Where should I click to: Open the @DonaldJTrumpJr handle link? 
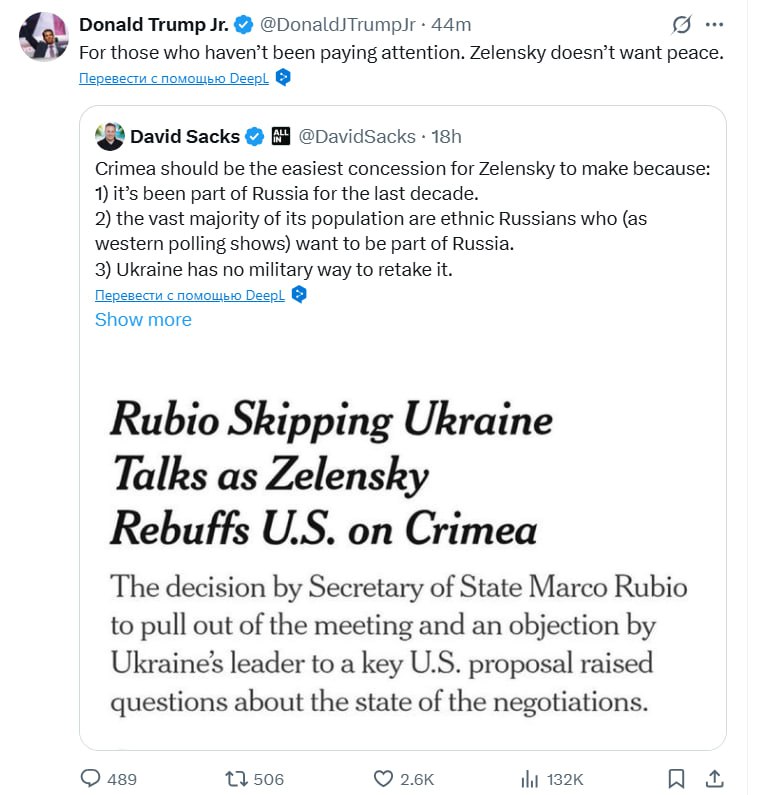pos(337,25)
